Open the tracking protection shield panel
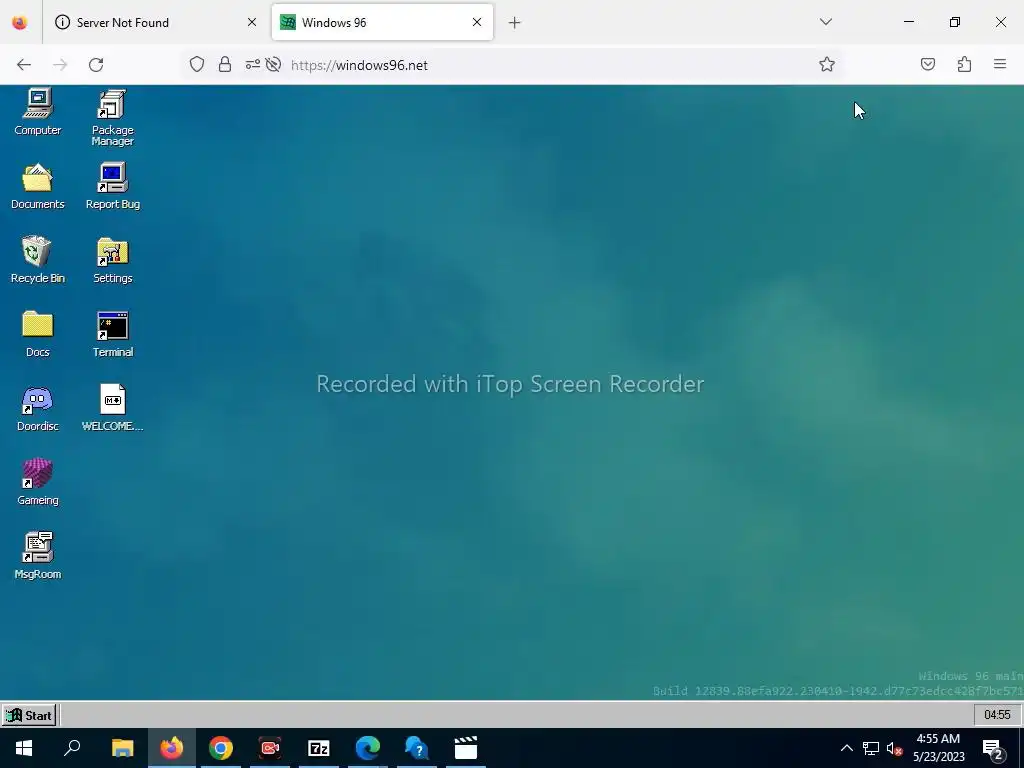 (197, 65)
